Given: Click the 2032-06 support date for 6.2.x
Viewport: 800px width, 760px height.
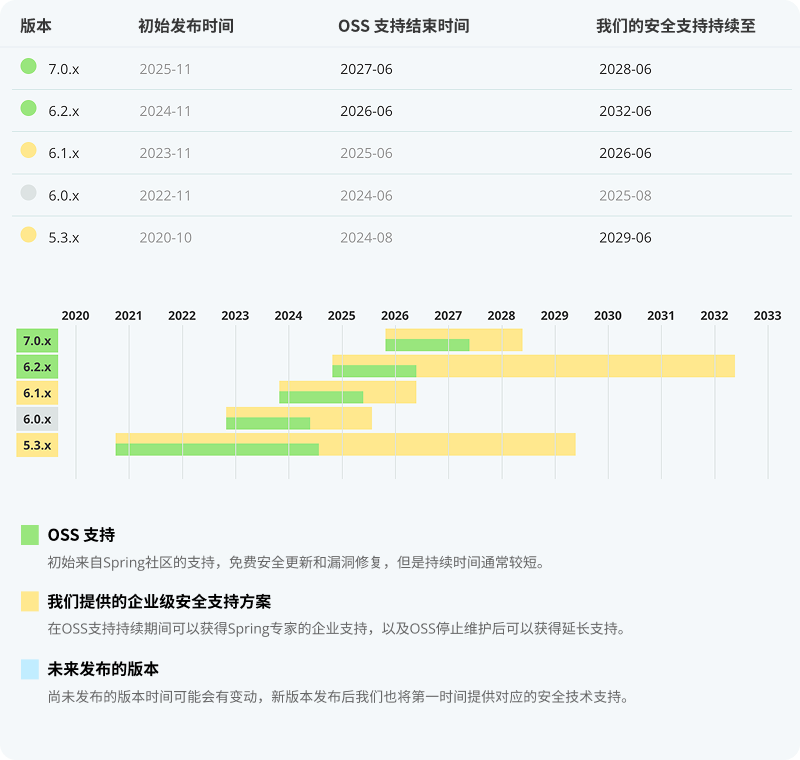Looking at the screenshot, I should [625, 111].
